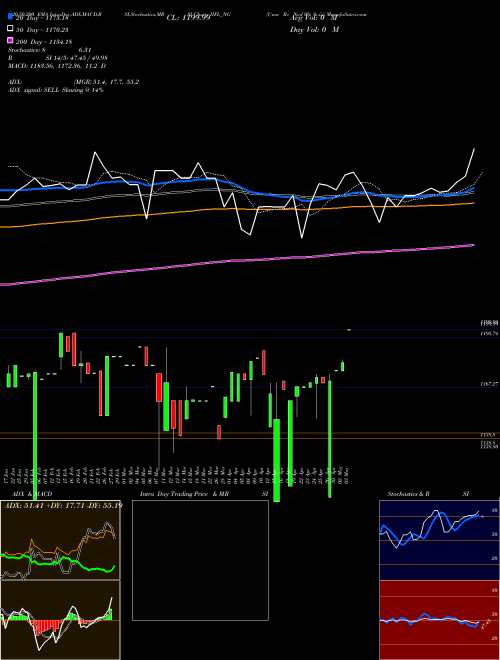Open the red RSI chart panel
Image resolution: width=500 pixels, height=660 pixels.
439,620
